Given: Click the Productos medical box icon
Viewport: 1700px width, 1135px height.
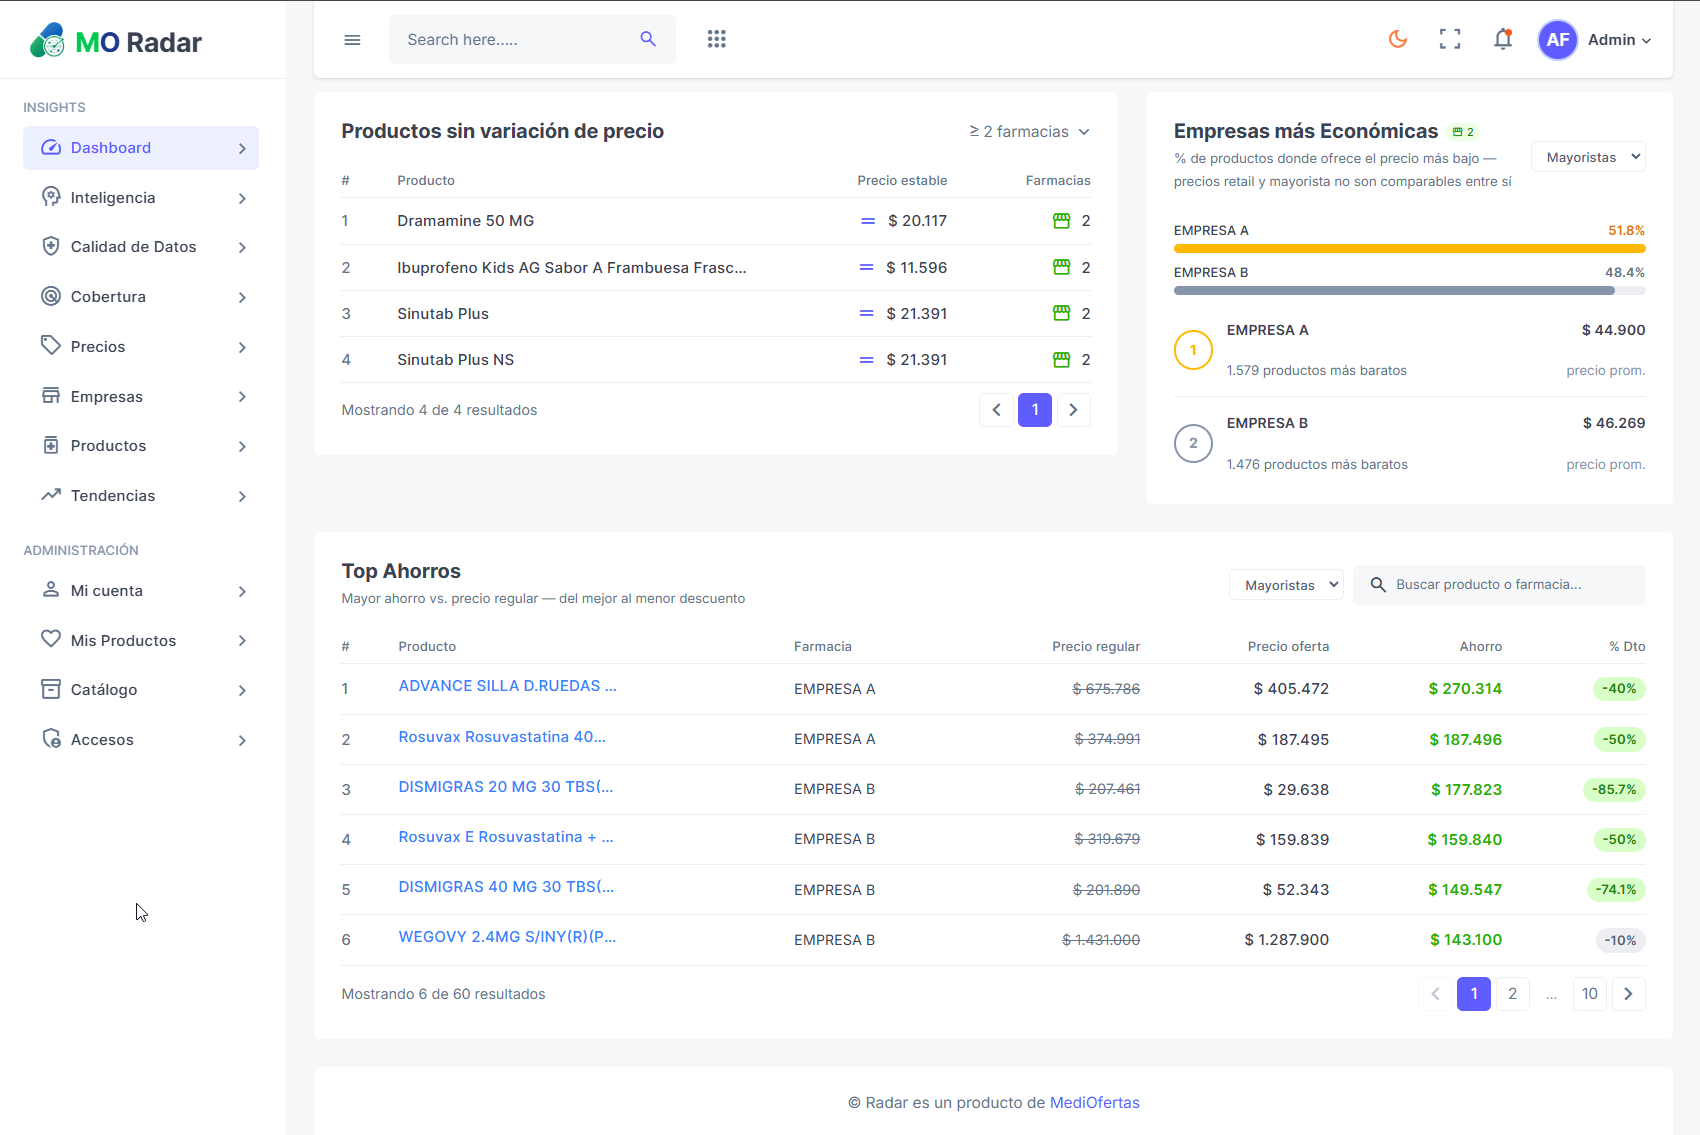Looking at the screenshot, I should point(51,445).
